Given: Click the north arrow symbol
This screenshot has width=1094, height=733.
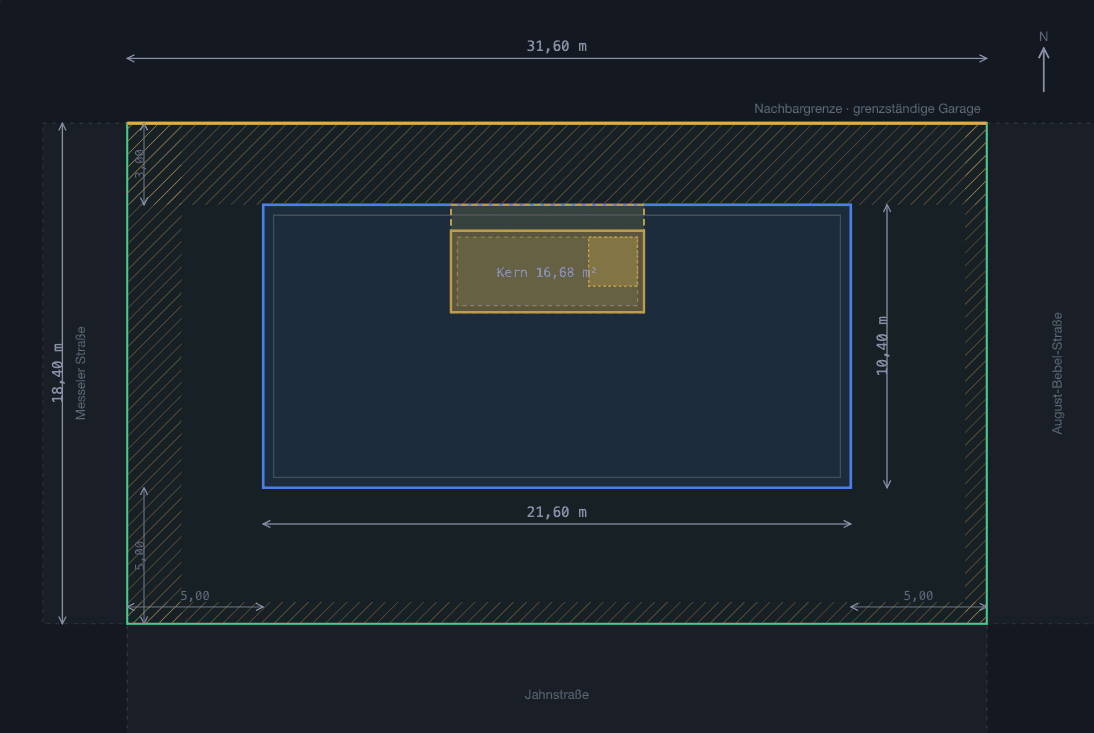Looking at the screenshot, I should (x=1043, y=62).
